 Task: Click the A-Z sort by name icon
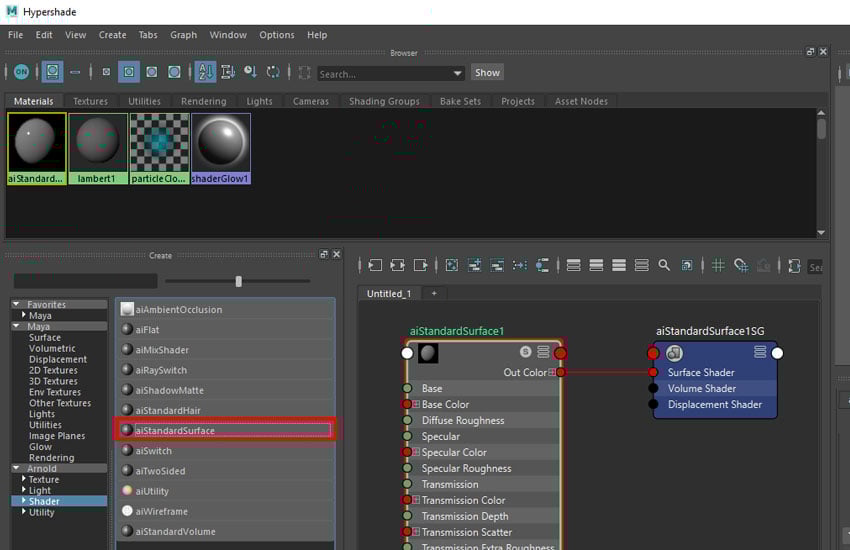(x=205, y=72)
